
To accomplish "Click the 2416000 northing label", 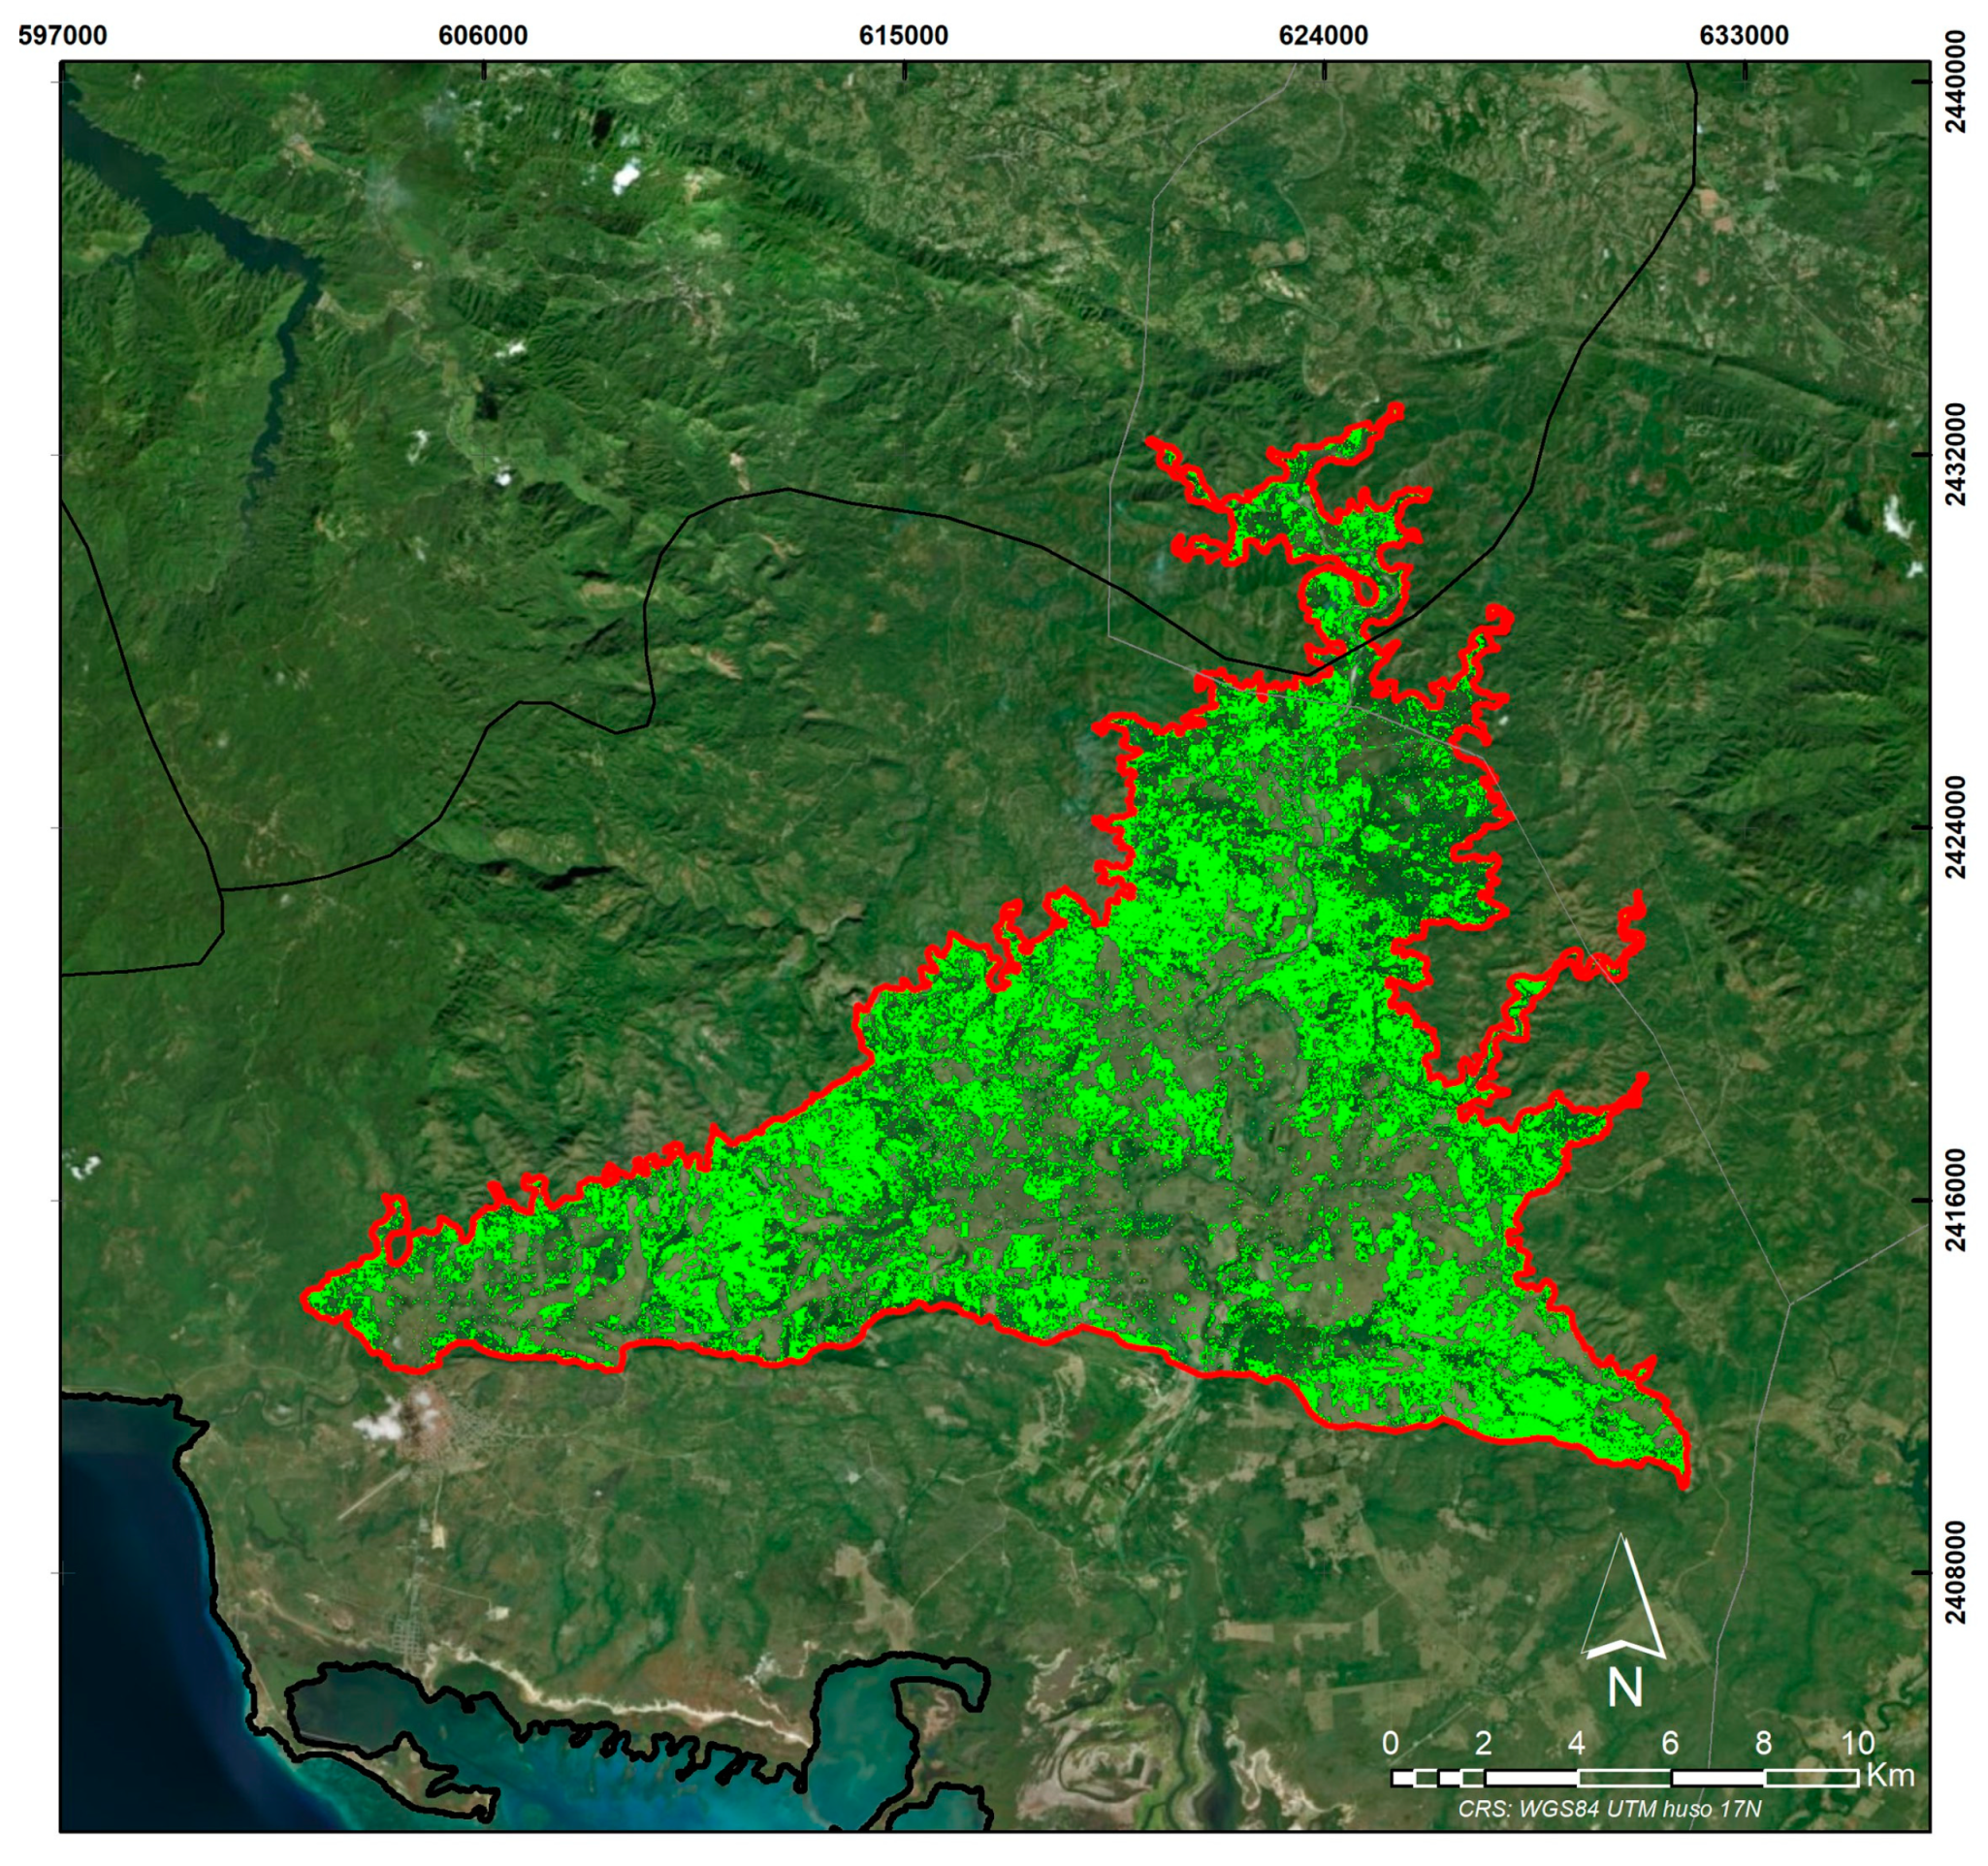I will pyautogui.click(x=1957, y=1201).
